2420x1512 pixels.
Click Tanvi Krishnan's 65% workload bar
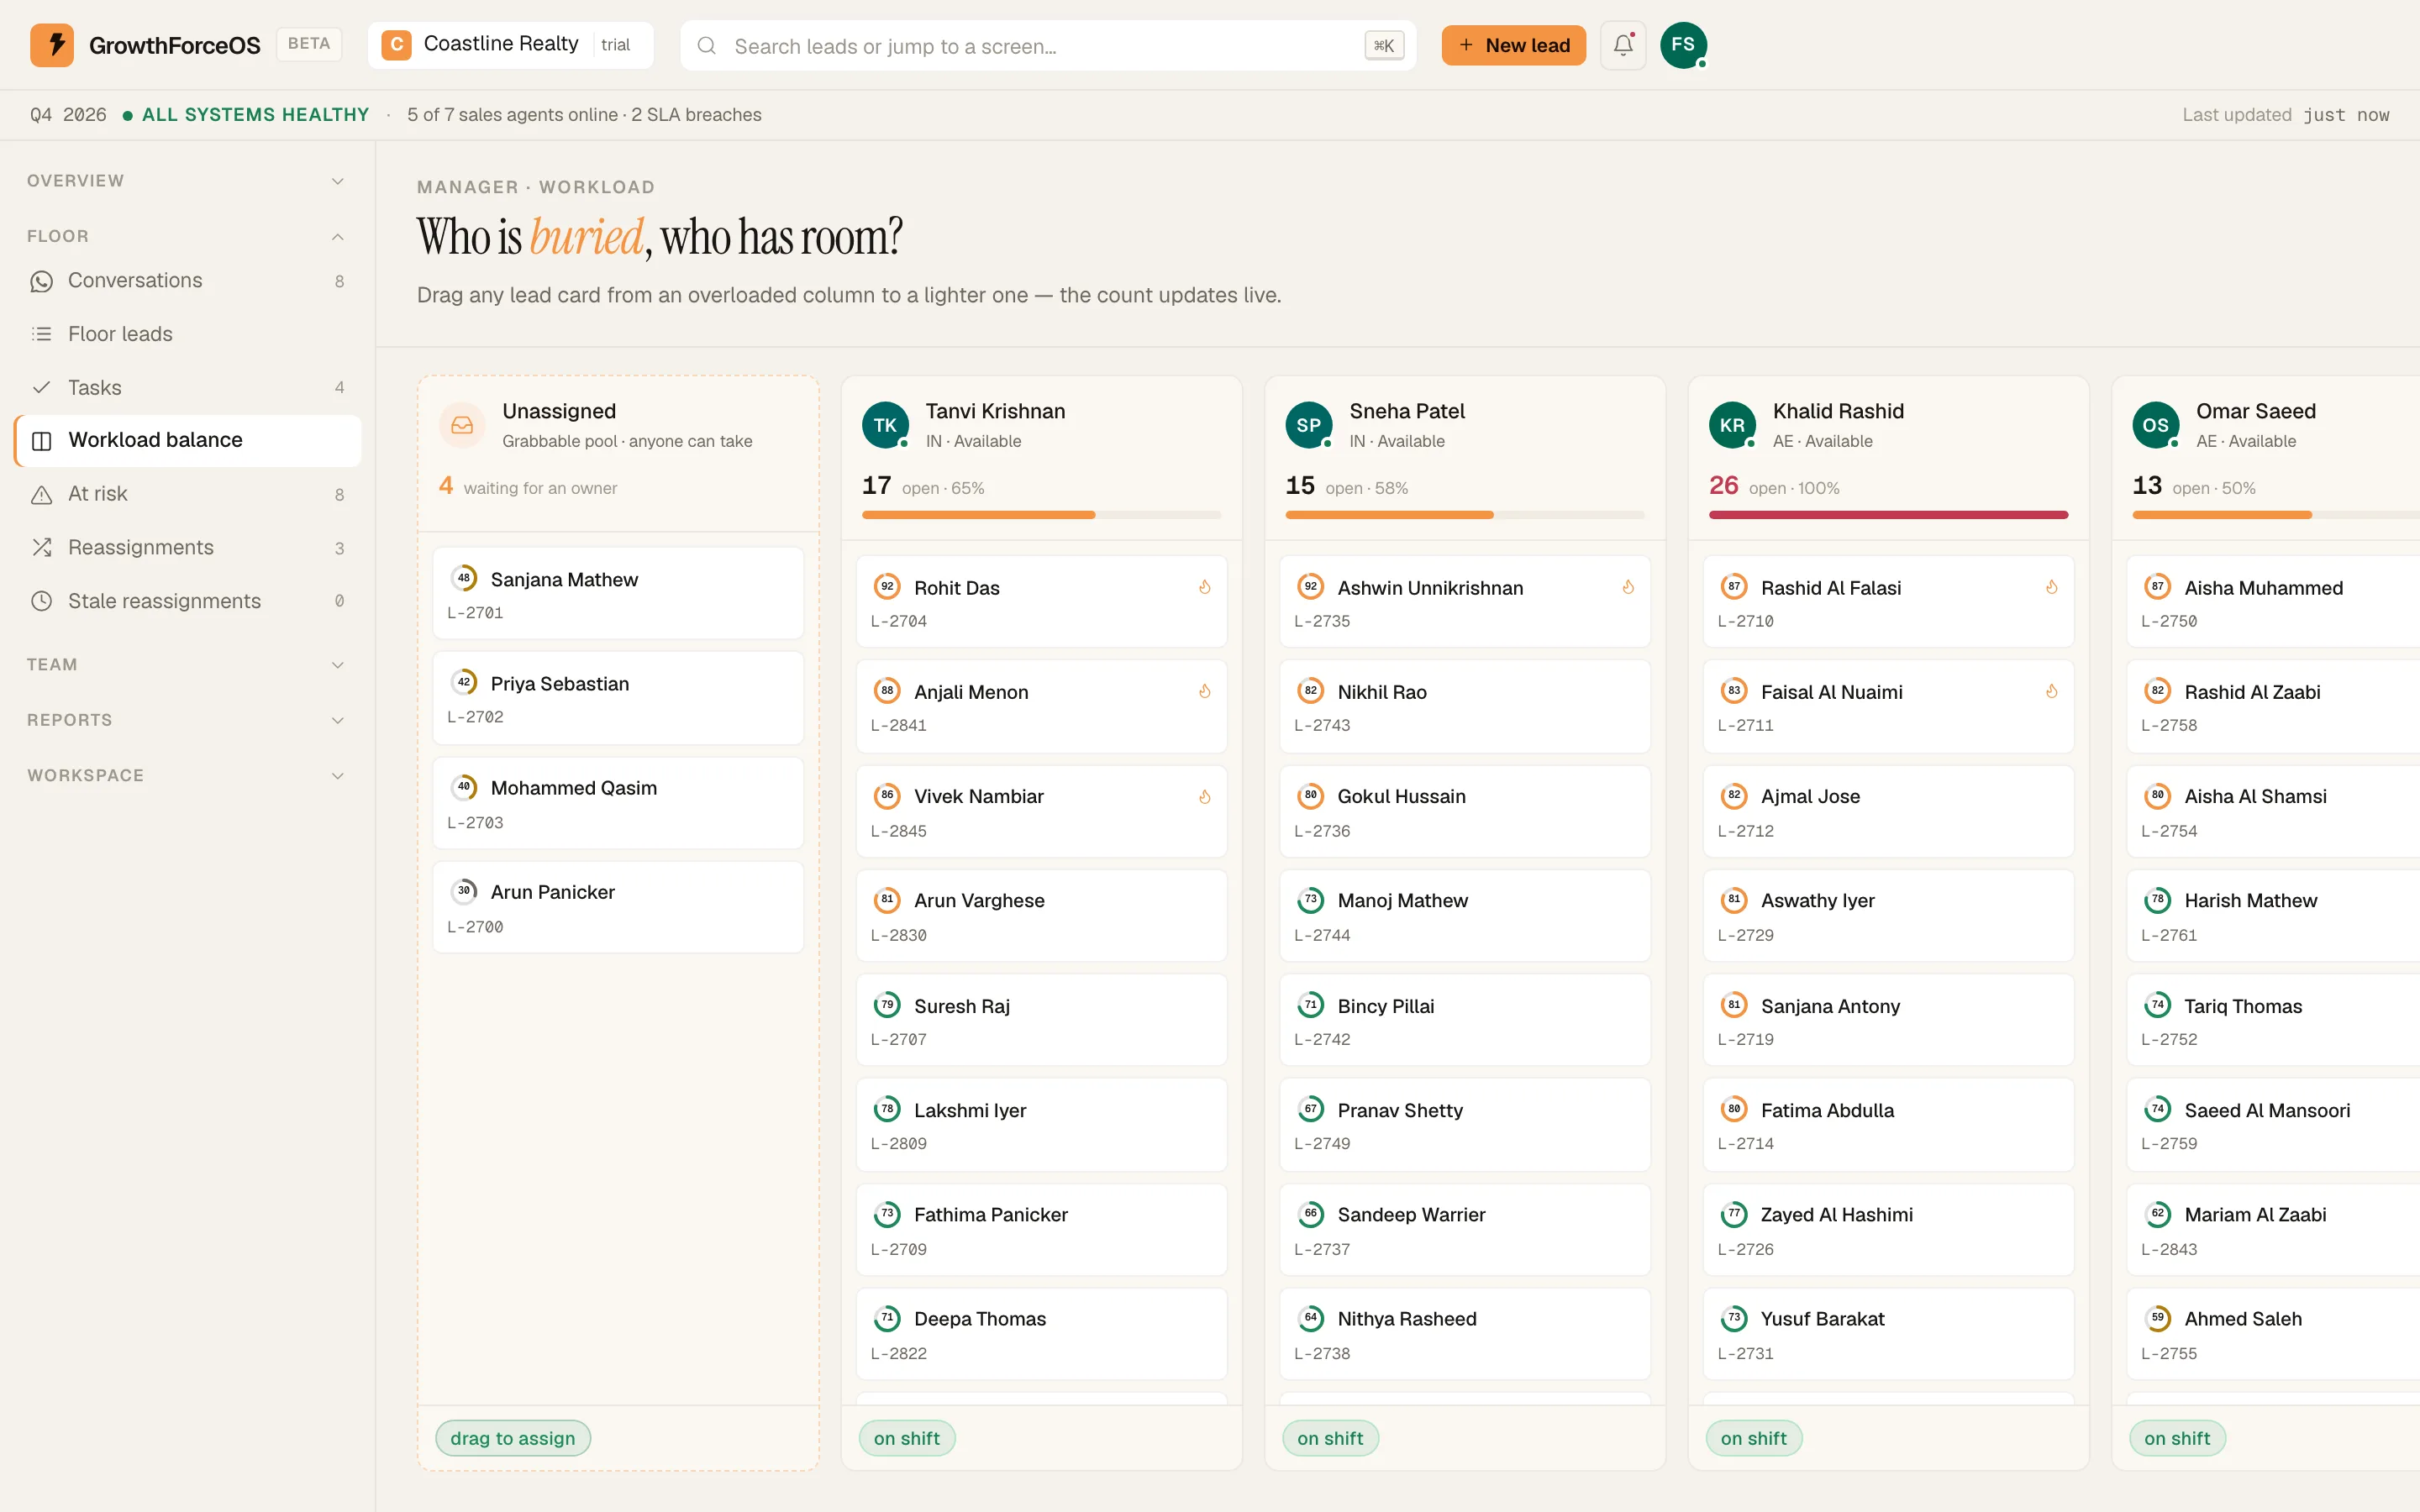[1041, 515]
